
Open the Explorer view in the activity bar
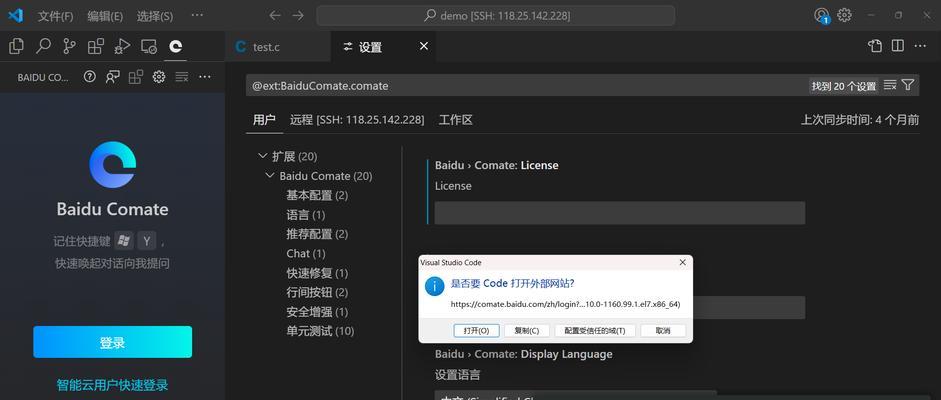[x=17, y=46]
